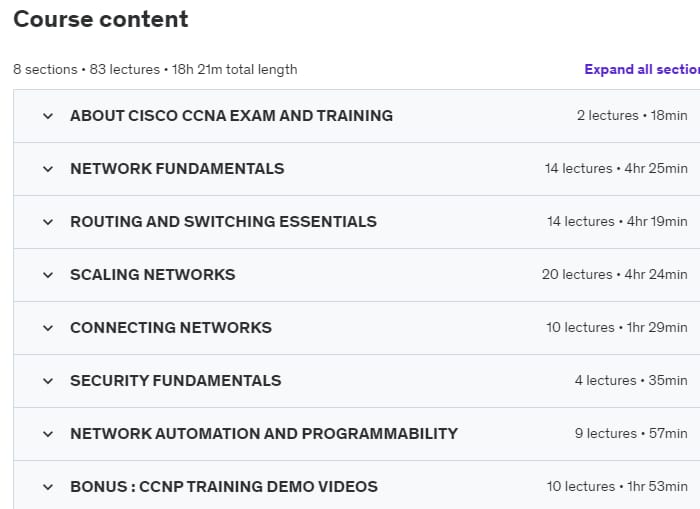Click '10 lectures • 1hr 53min' text
The width and height of the screenshot is (700, 509).
coord(617,487)
